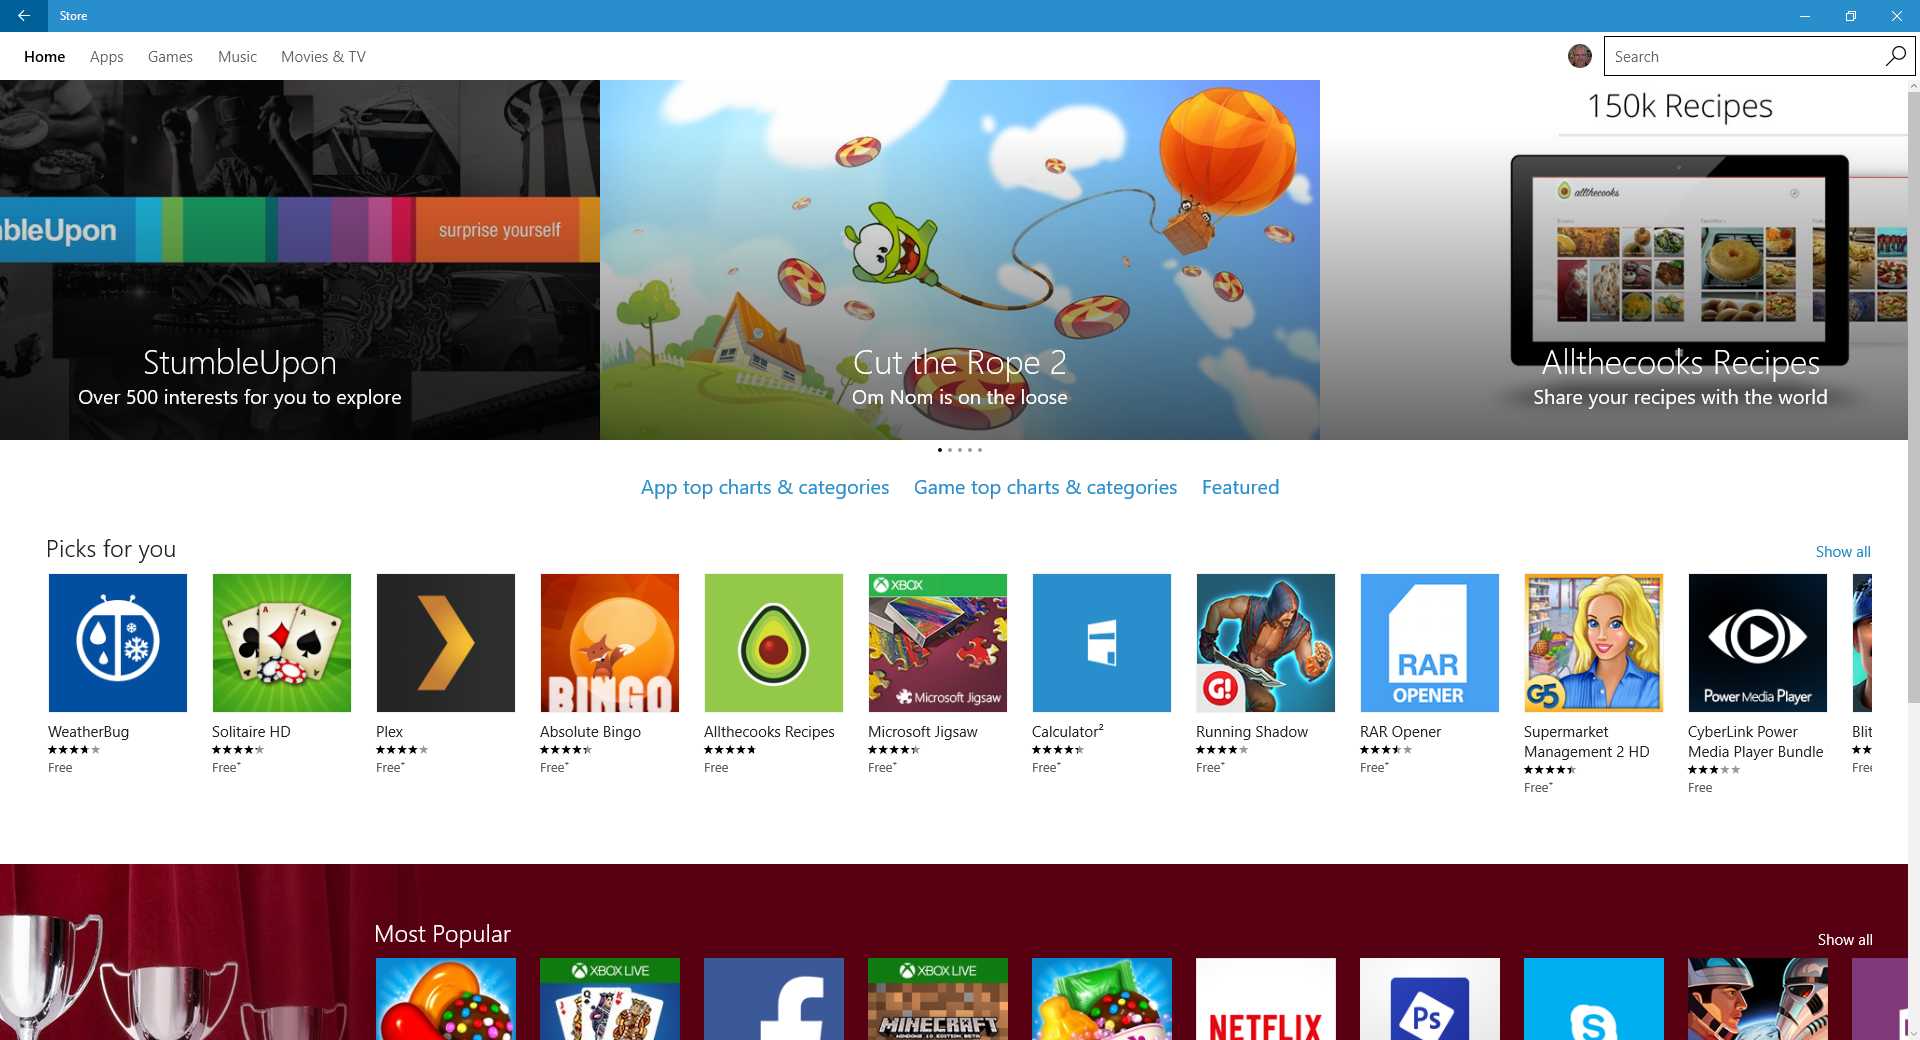This screenshot has height=1040, width=1920.
Task: Switch to the Apps tab
Action: click(x=107, y=57)
